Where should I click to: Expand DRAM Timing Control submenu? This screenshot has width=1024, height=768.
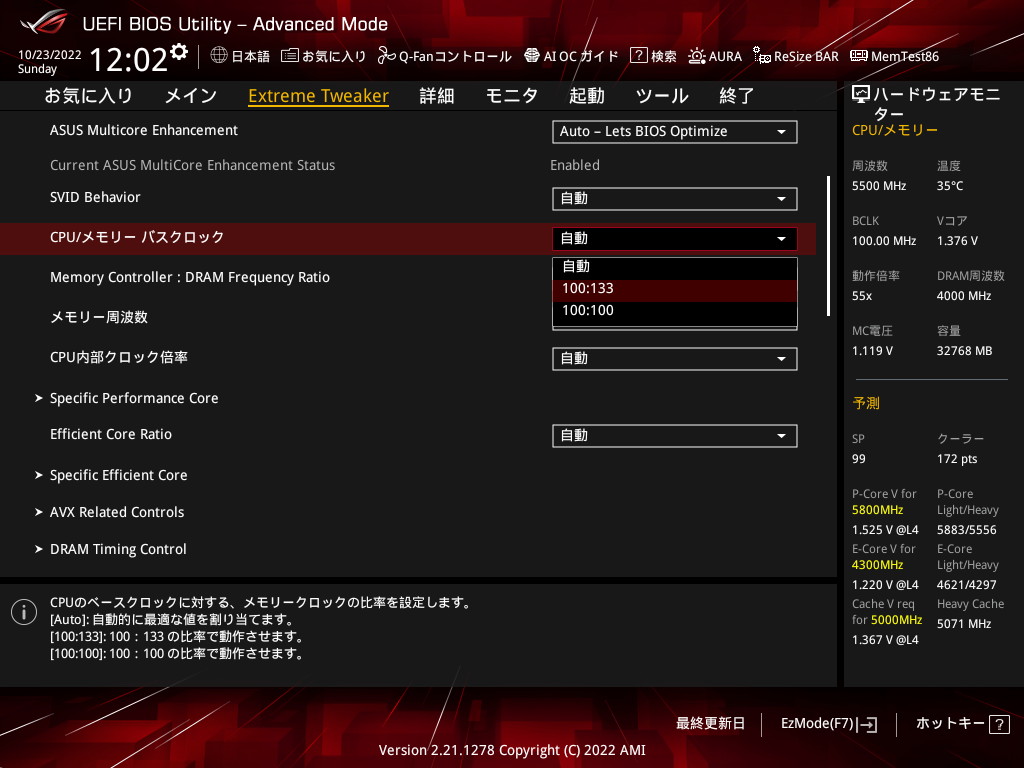point(118,549)
